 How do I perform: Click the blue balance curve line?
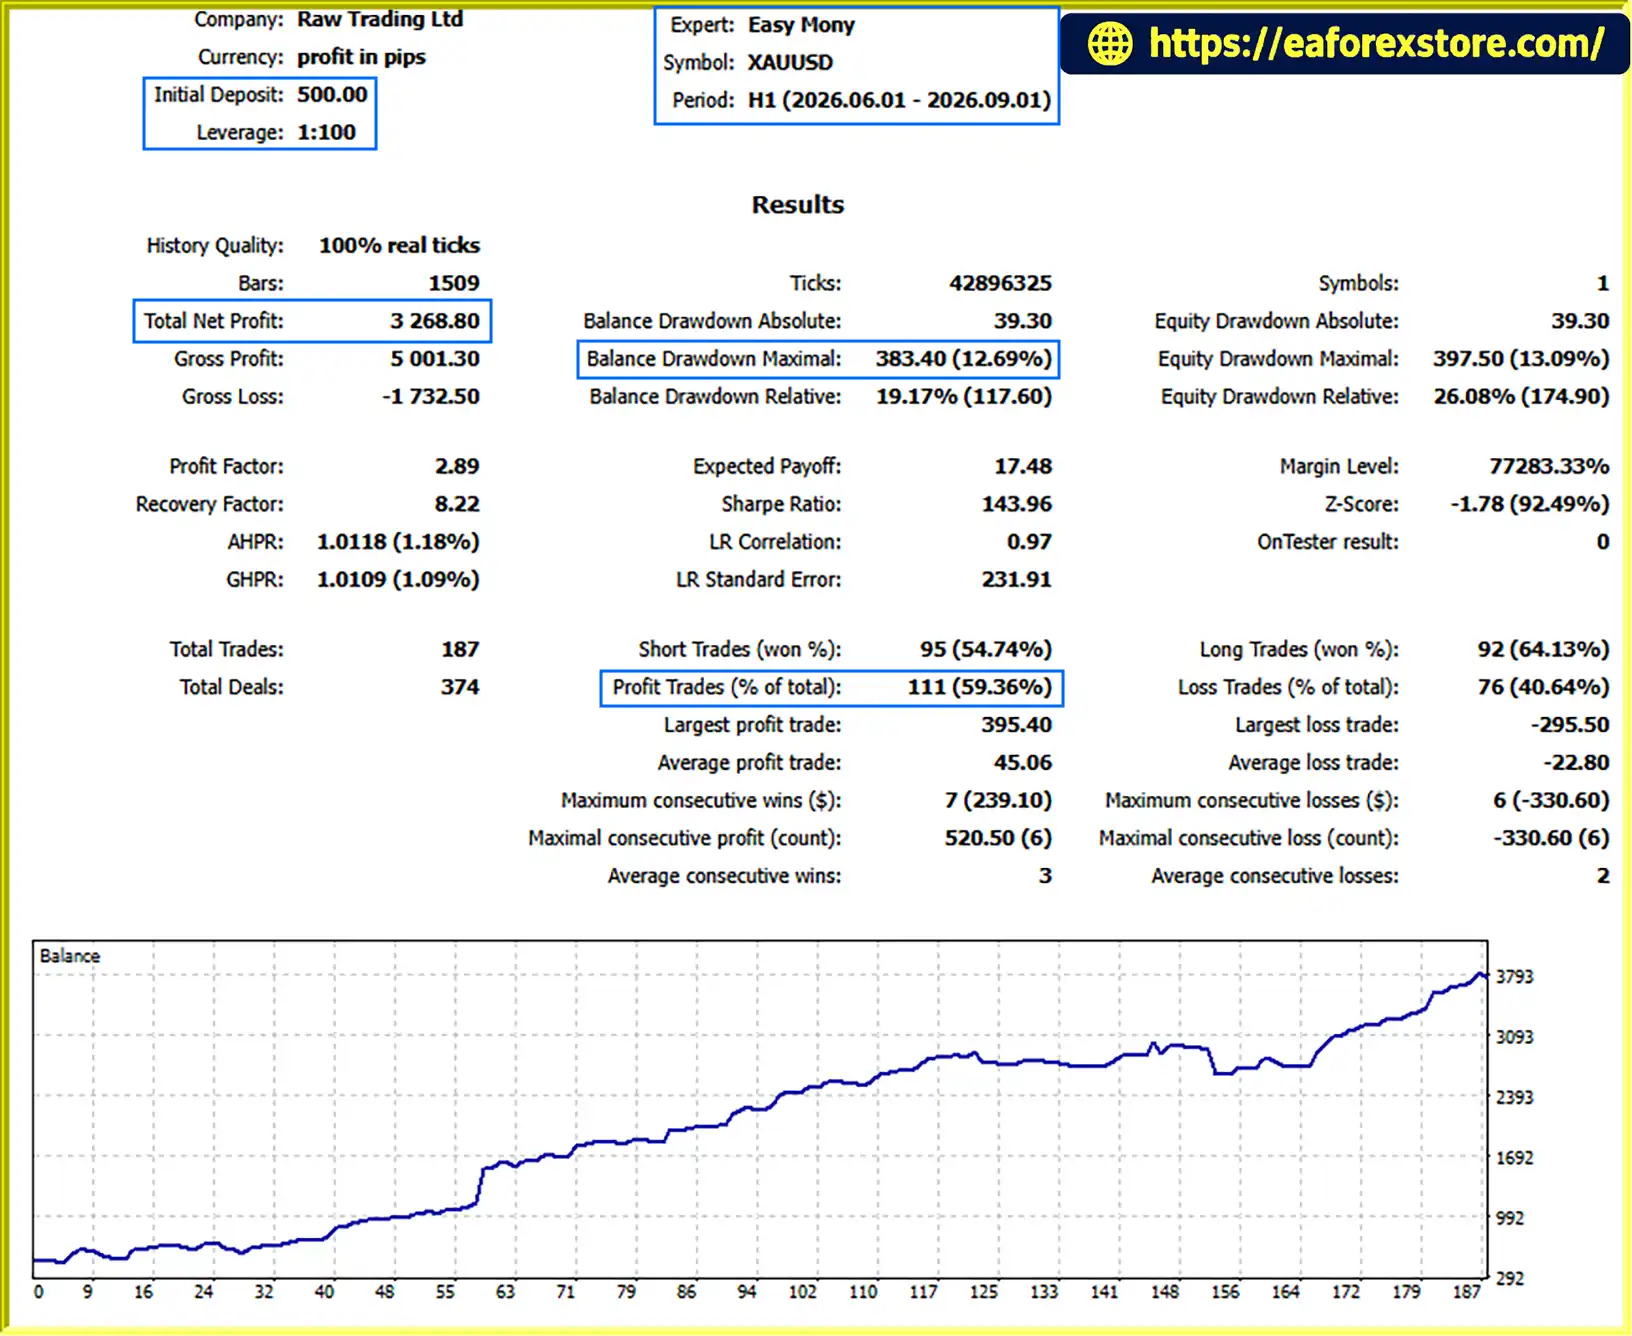760,1109
